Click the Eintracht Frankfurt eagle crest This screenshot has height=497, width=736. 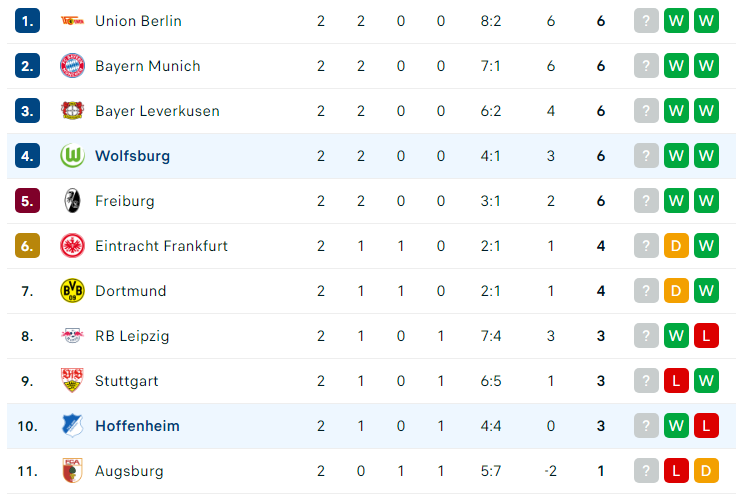coord(72,246)
